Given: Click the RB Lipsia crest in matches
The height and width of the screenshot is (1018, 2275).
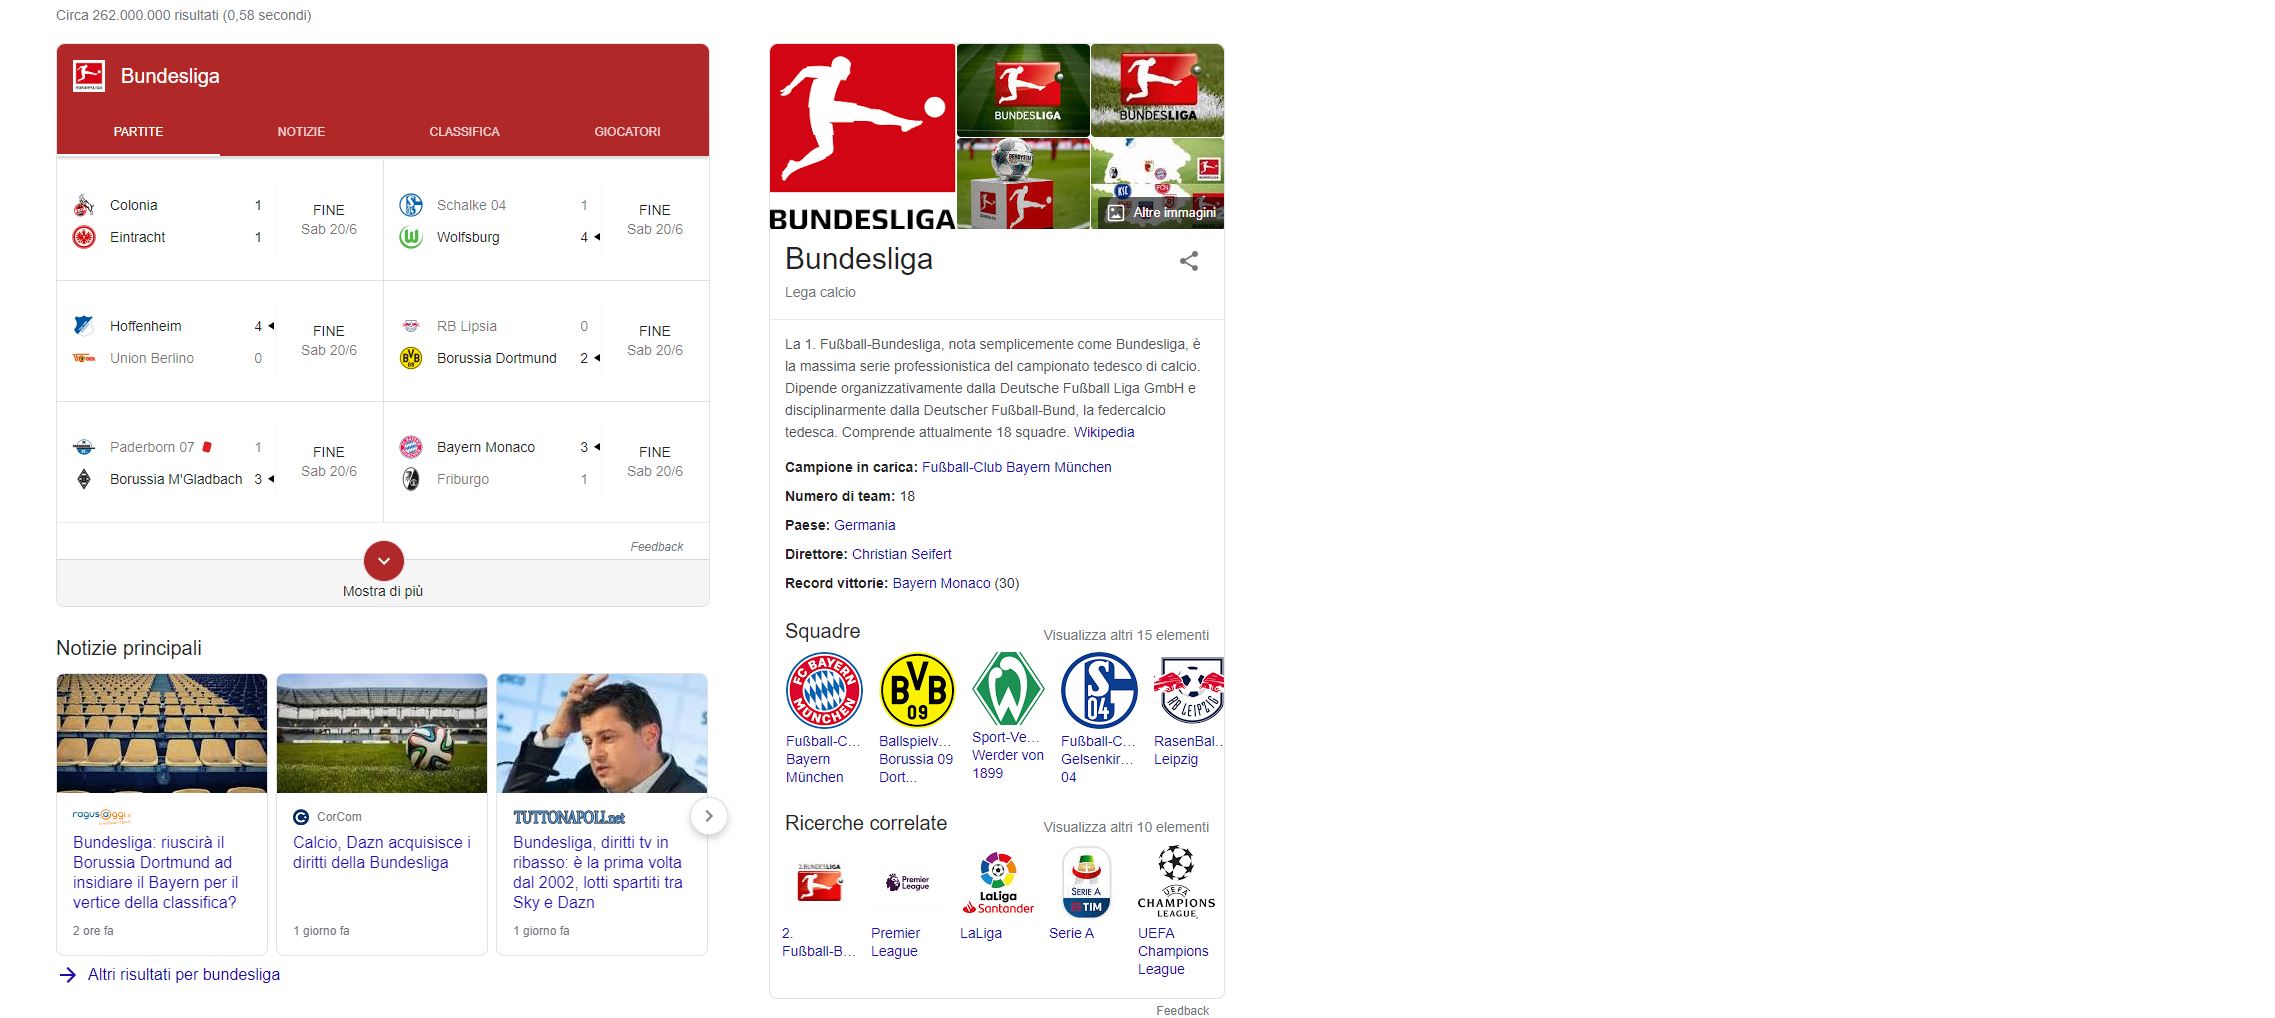Looking at the screenshot, I should tap(411, 326).
